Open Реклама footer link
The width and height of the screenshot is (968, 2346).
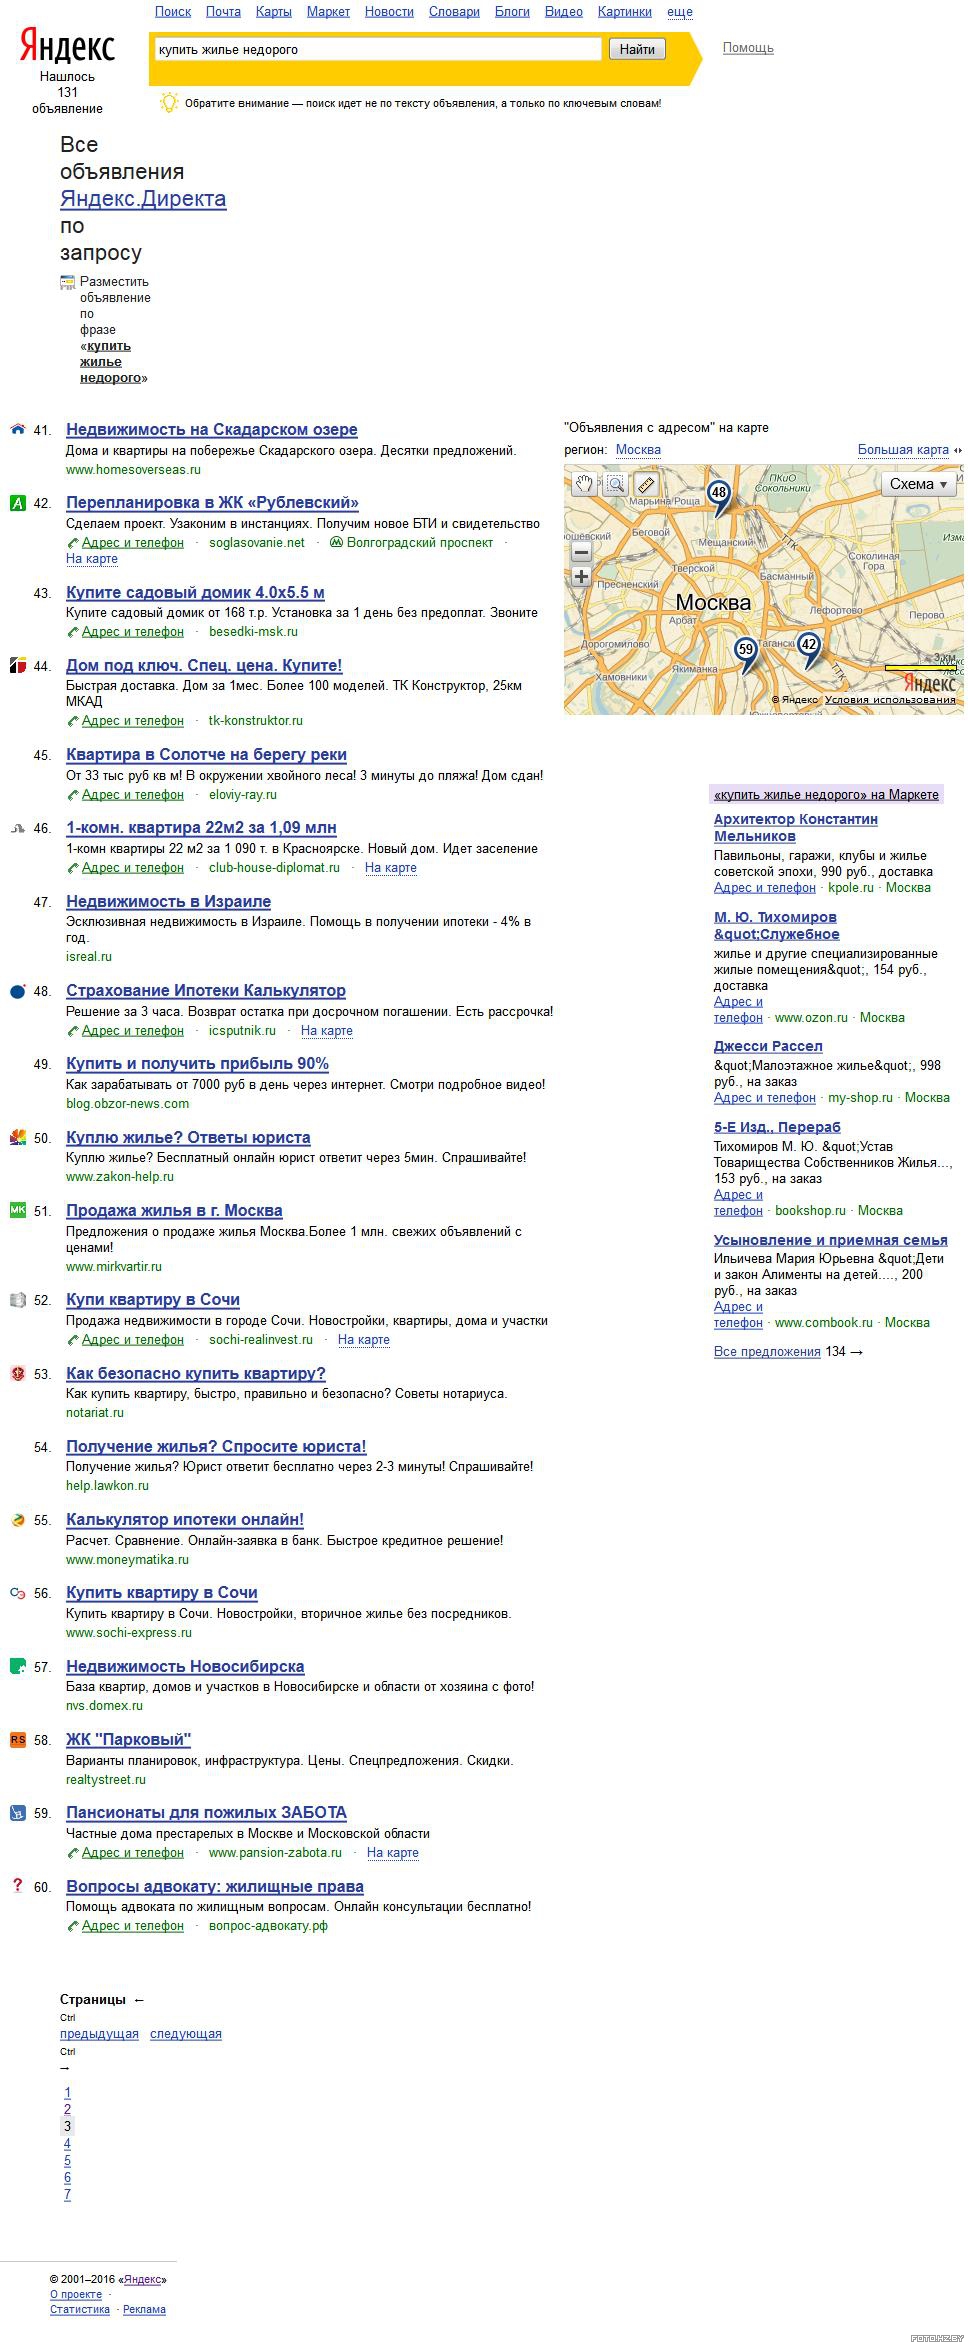145,2310
